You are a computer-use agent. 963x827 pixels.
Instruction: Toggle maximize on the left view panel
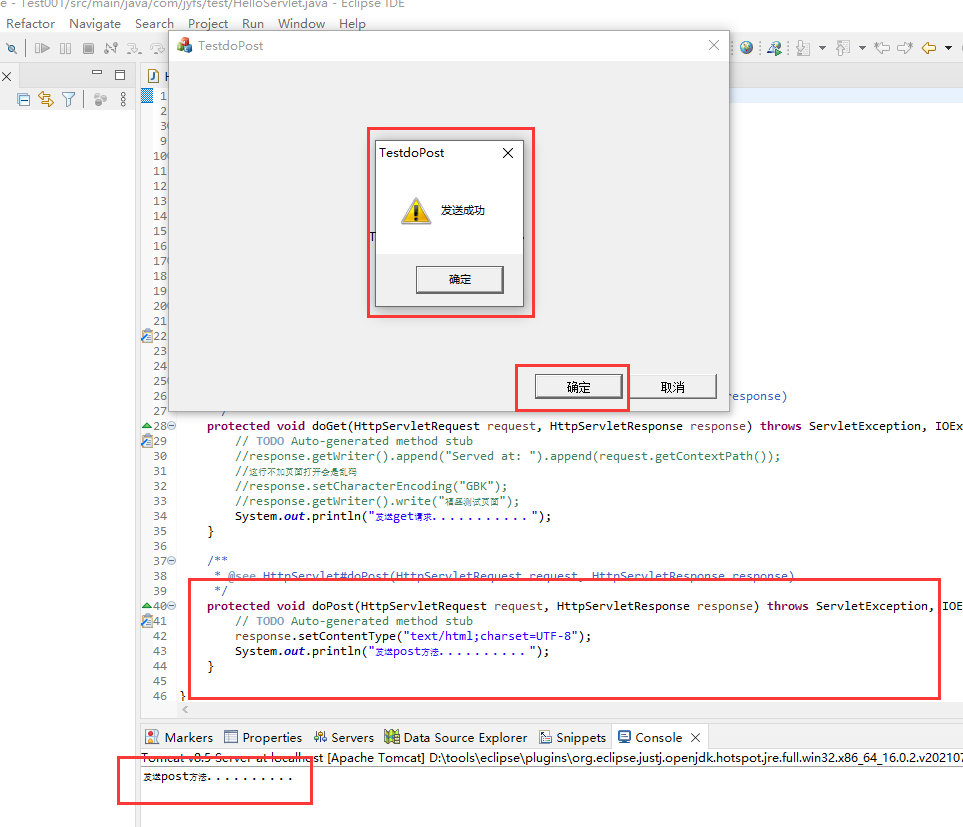click(120, 74)
